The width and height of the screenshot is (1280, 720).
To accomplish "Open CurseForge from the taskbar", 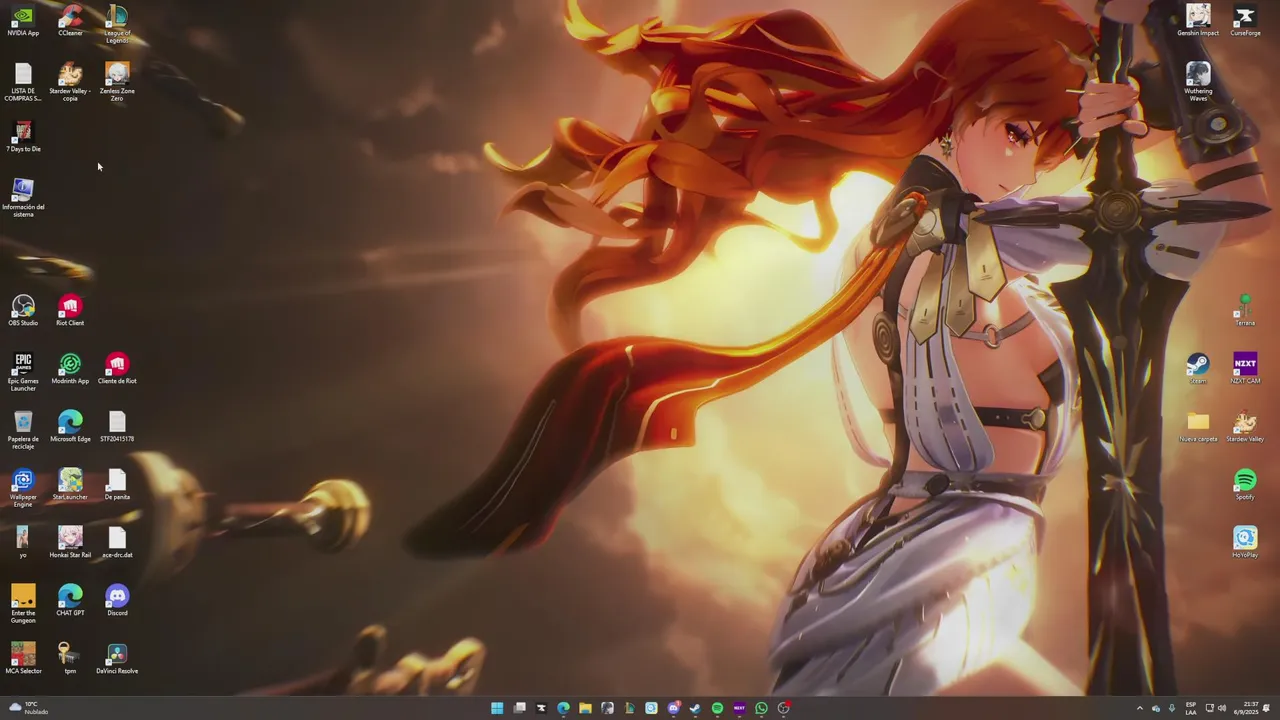I will pyautogui.click(x=541, y=708).
